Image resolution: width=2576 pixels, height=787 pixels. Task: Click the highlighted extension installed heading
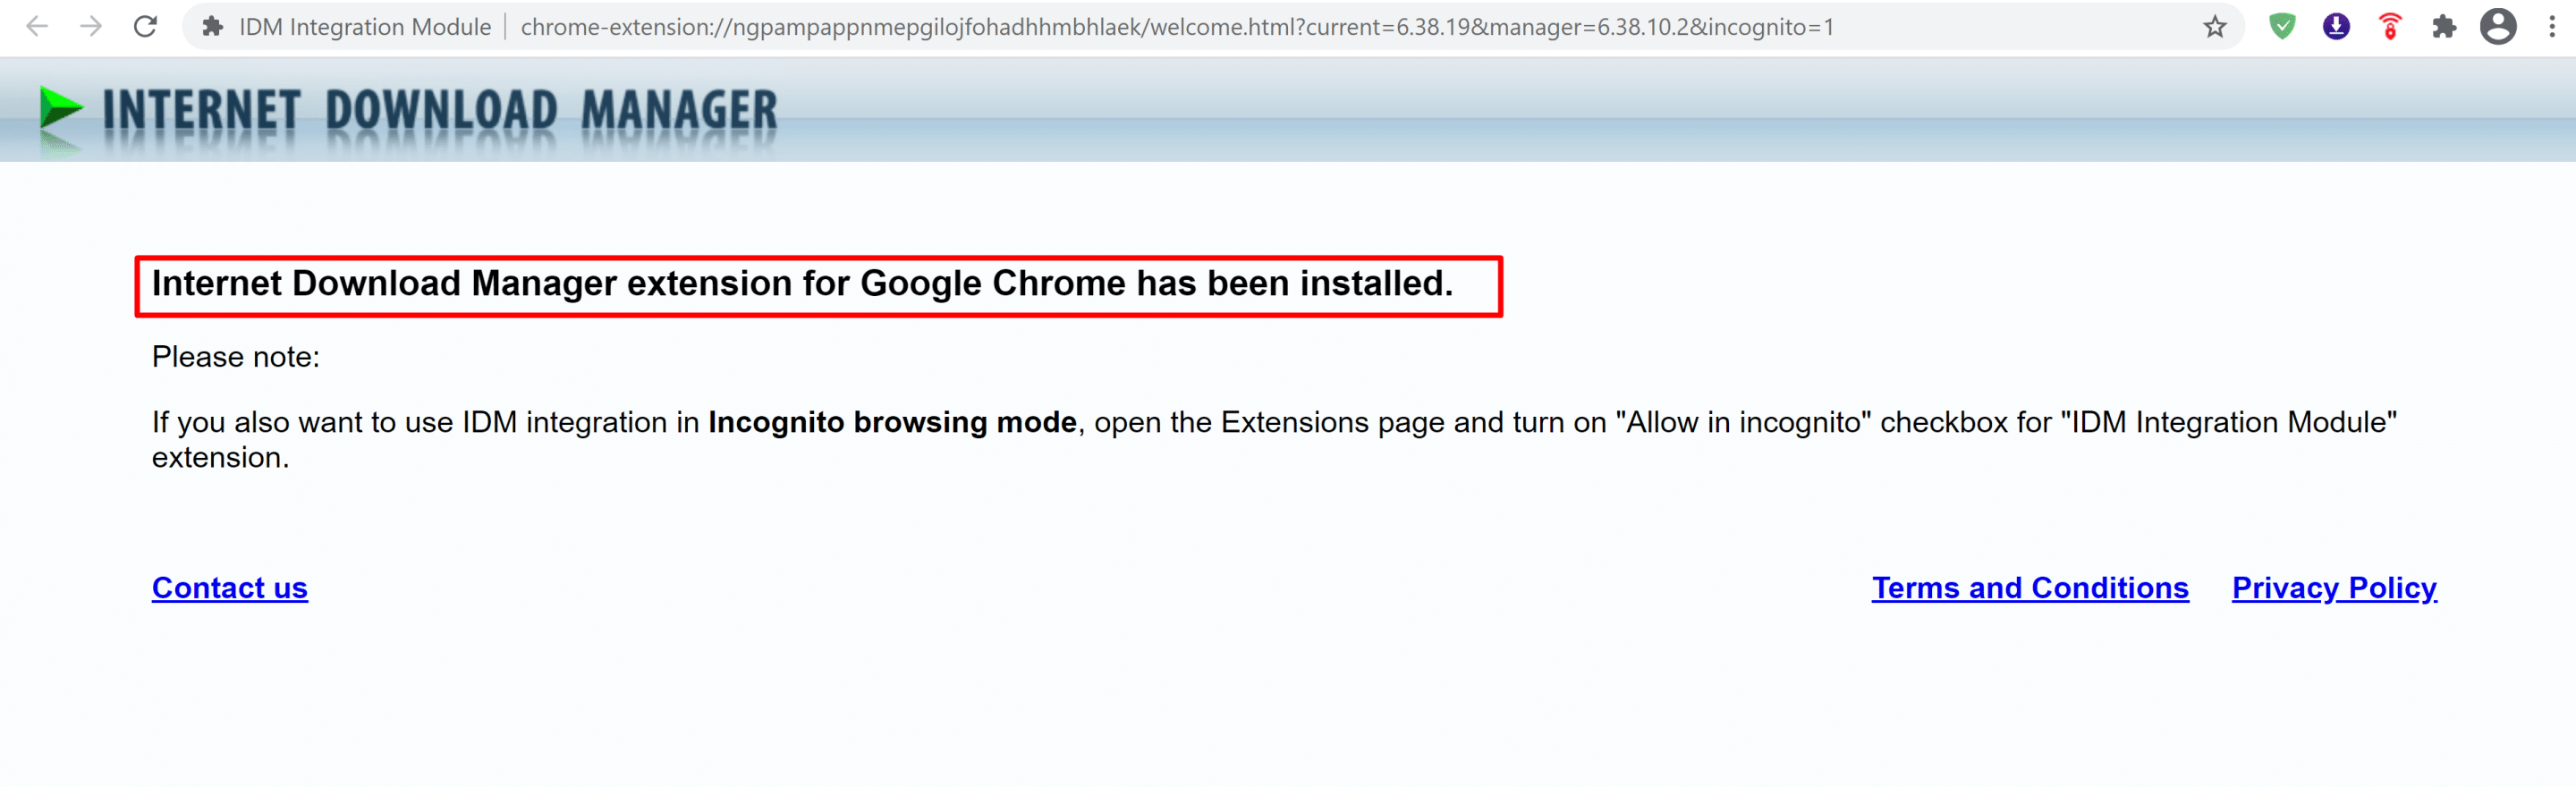801,284
